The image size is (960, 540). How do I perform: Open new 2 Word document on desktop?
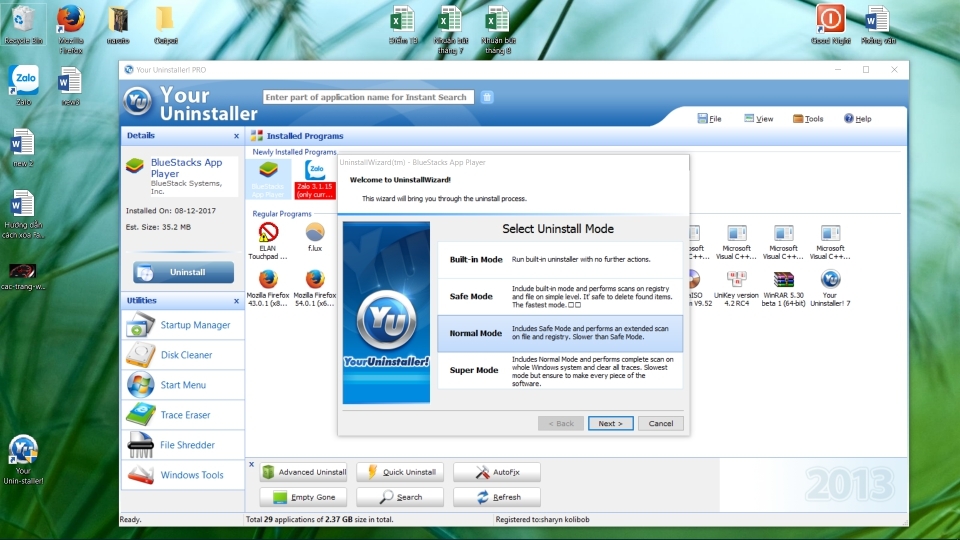click(x=23, y=147)
